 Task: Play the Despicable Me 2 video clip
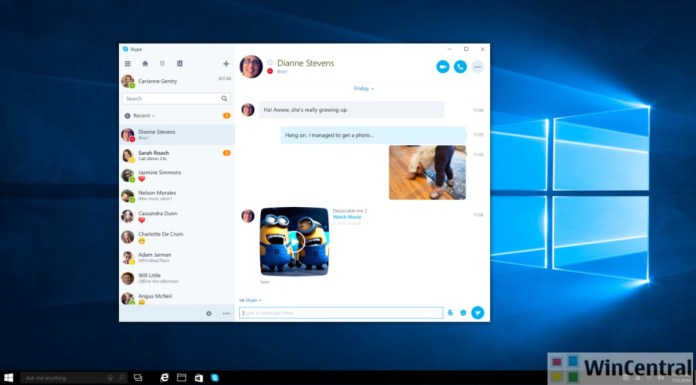click(x=294, y=242)
